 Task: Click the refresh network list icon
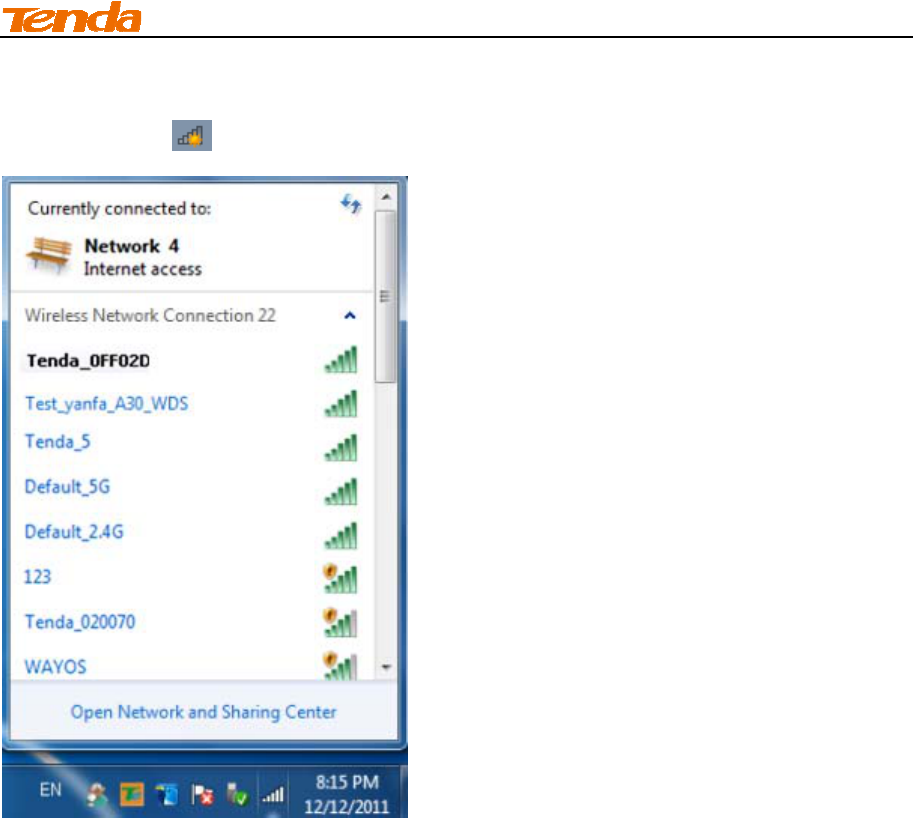coord(351,204)
